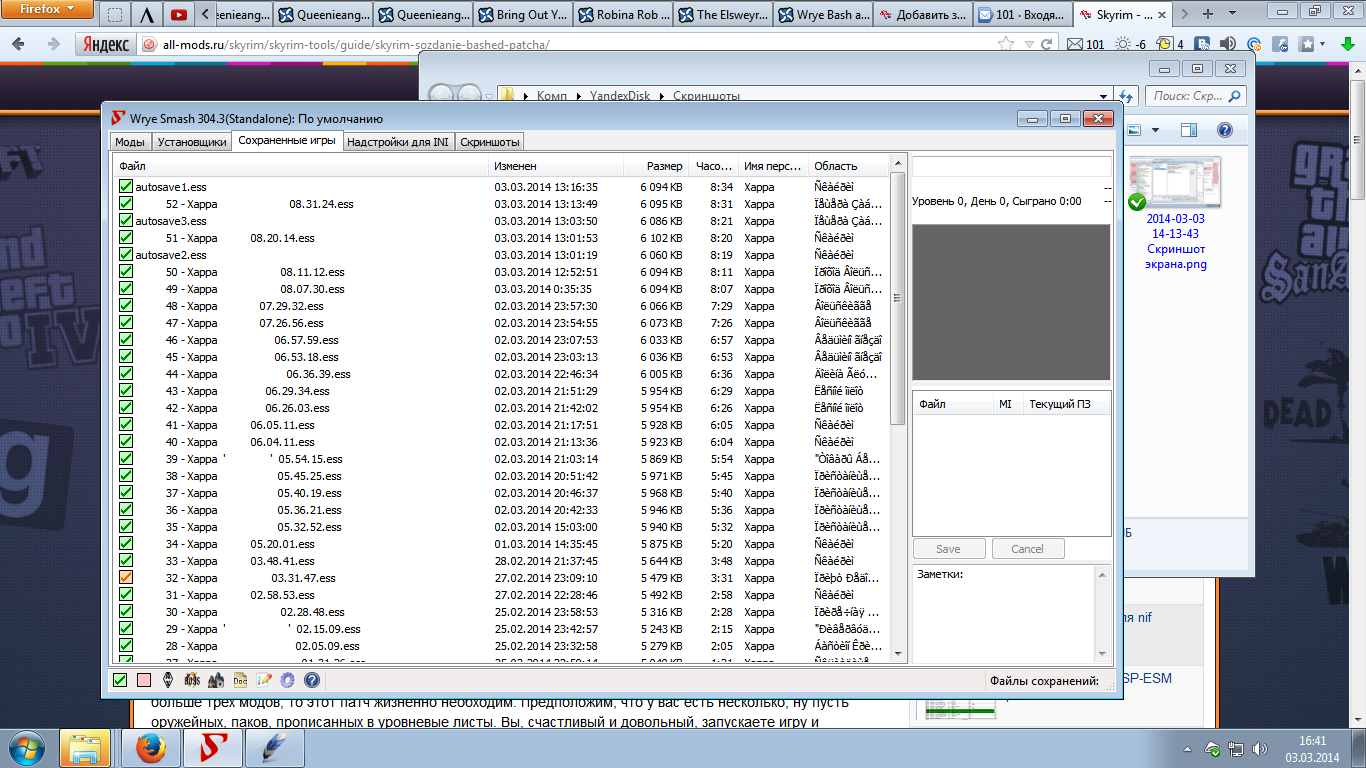Click the green checkmark launcher icon in Wrye Smash status bar

[x=120, y=680]
